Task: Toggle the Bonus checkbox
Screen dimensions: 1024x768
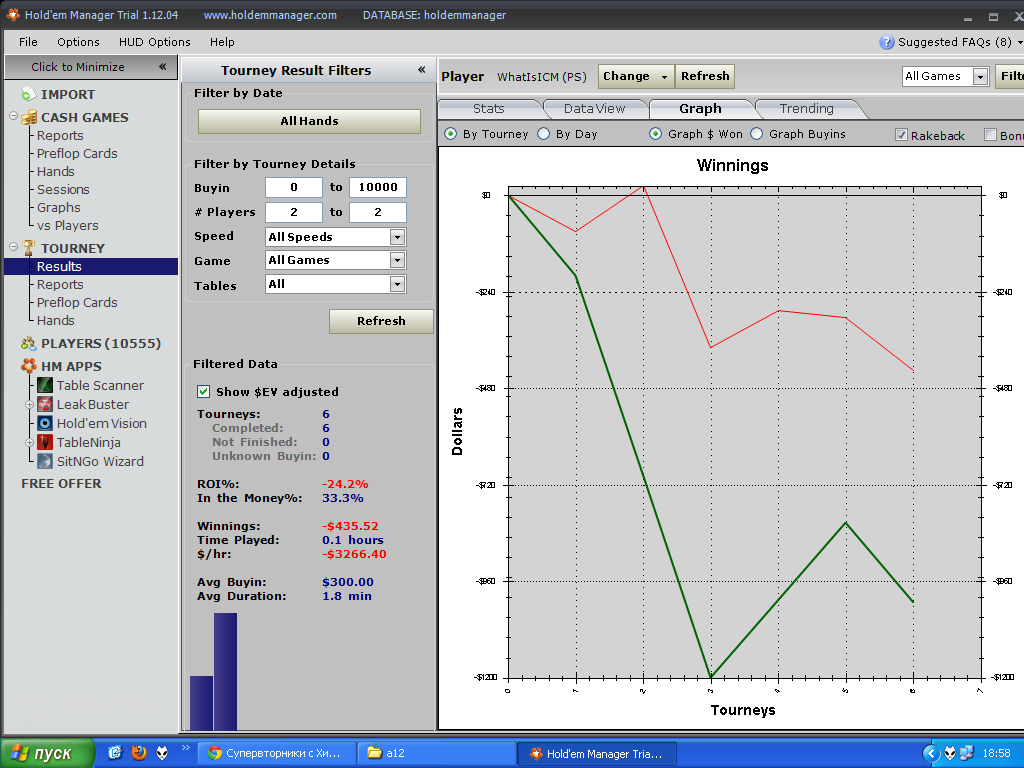Action: [x=990, y=135]
